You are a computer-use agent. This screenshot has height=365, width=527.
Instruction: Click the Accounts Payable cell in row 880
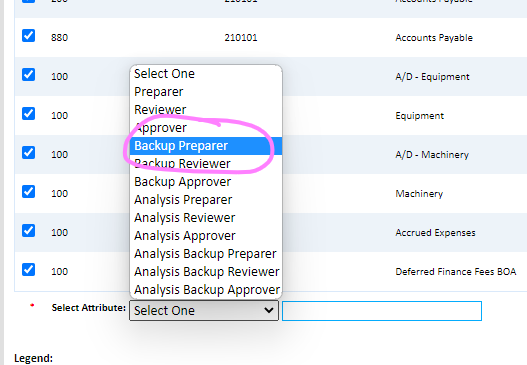tap(434, 38)
